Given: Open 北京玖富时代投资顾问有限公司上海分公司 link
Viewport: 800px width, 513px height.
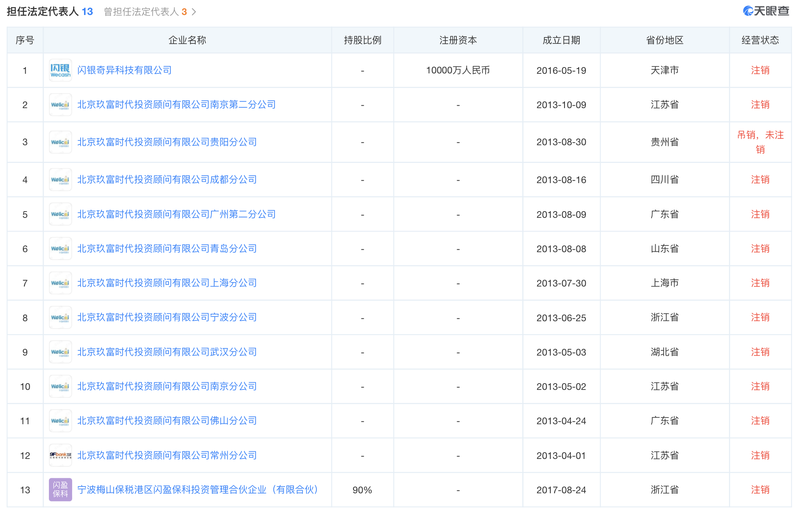Looking at the screenshot, I should [x=167, y=283].
